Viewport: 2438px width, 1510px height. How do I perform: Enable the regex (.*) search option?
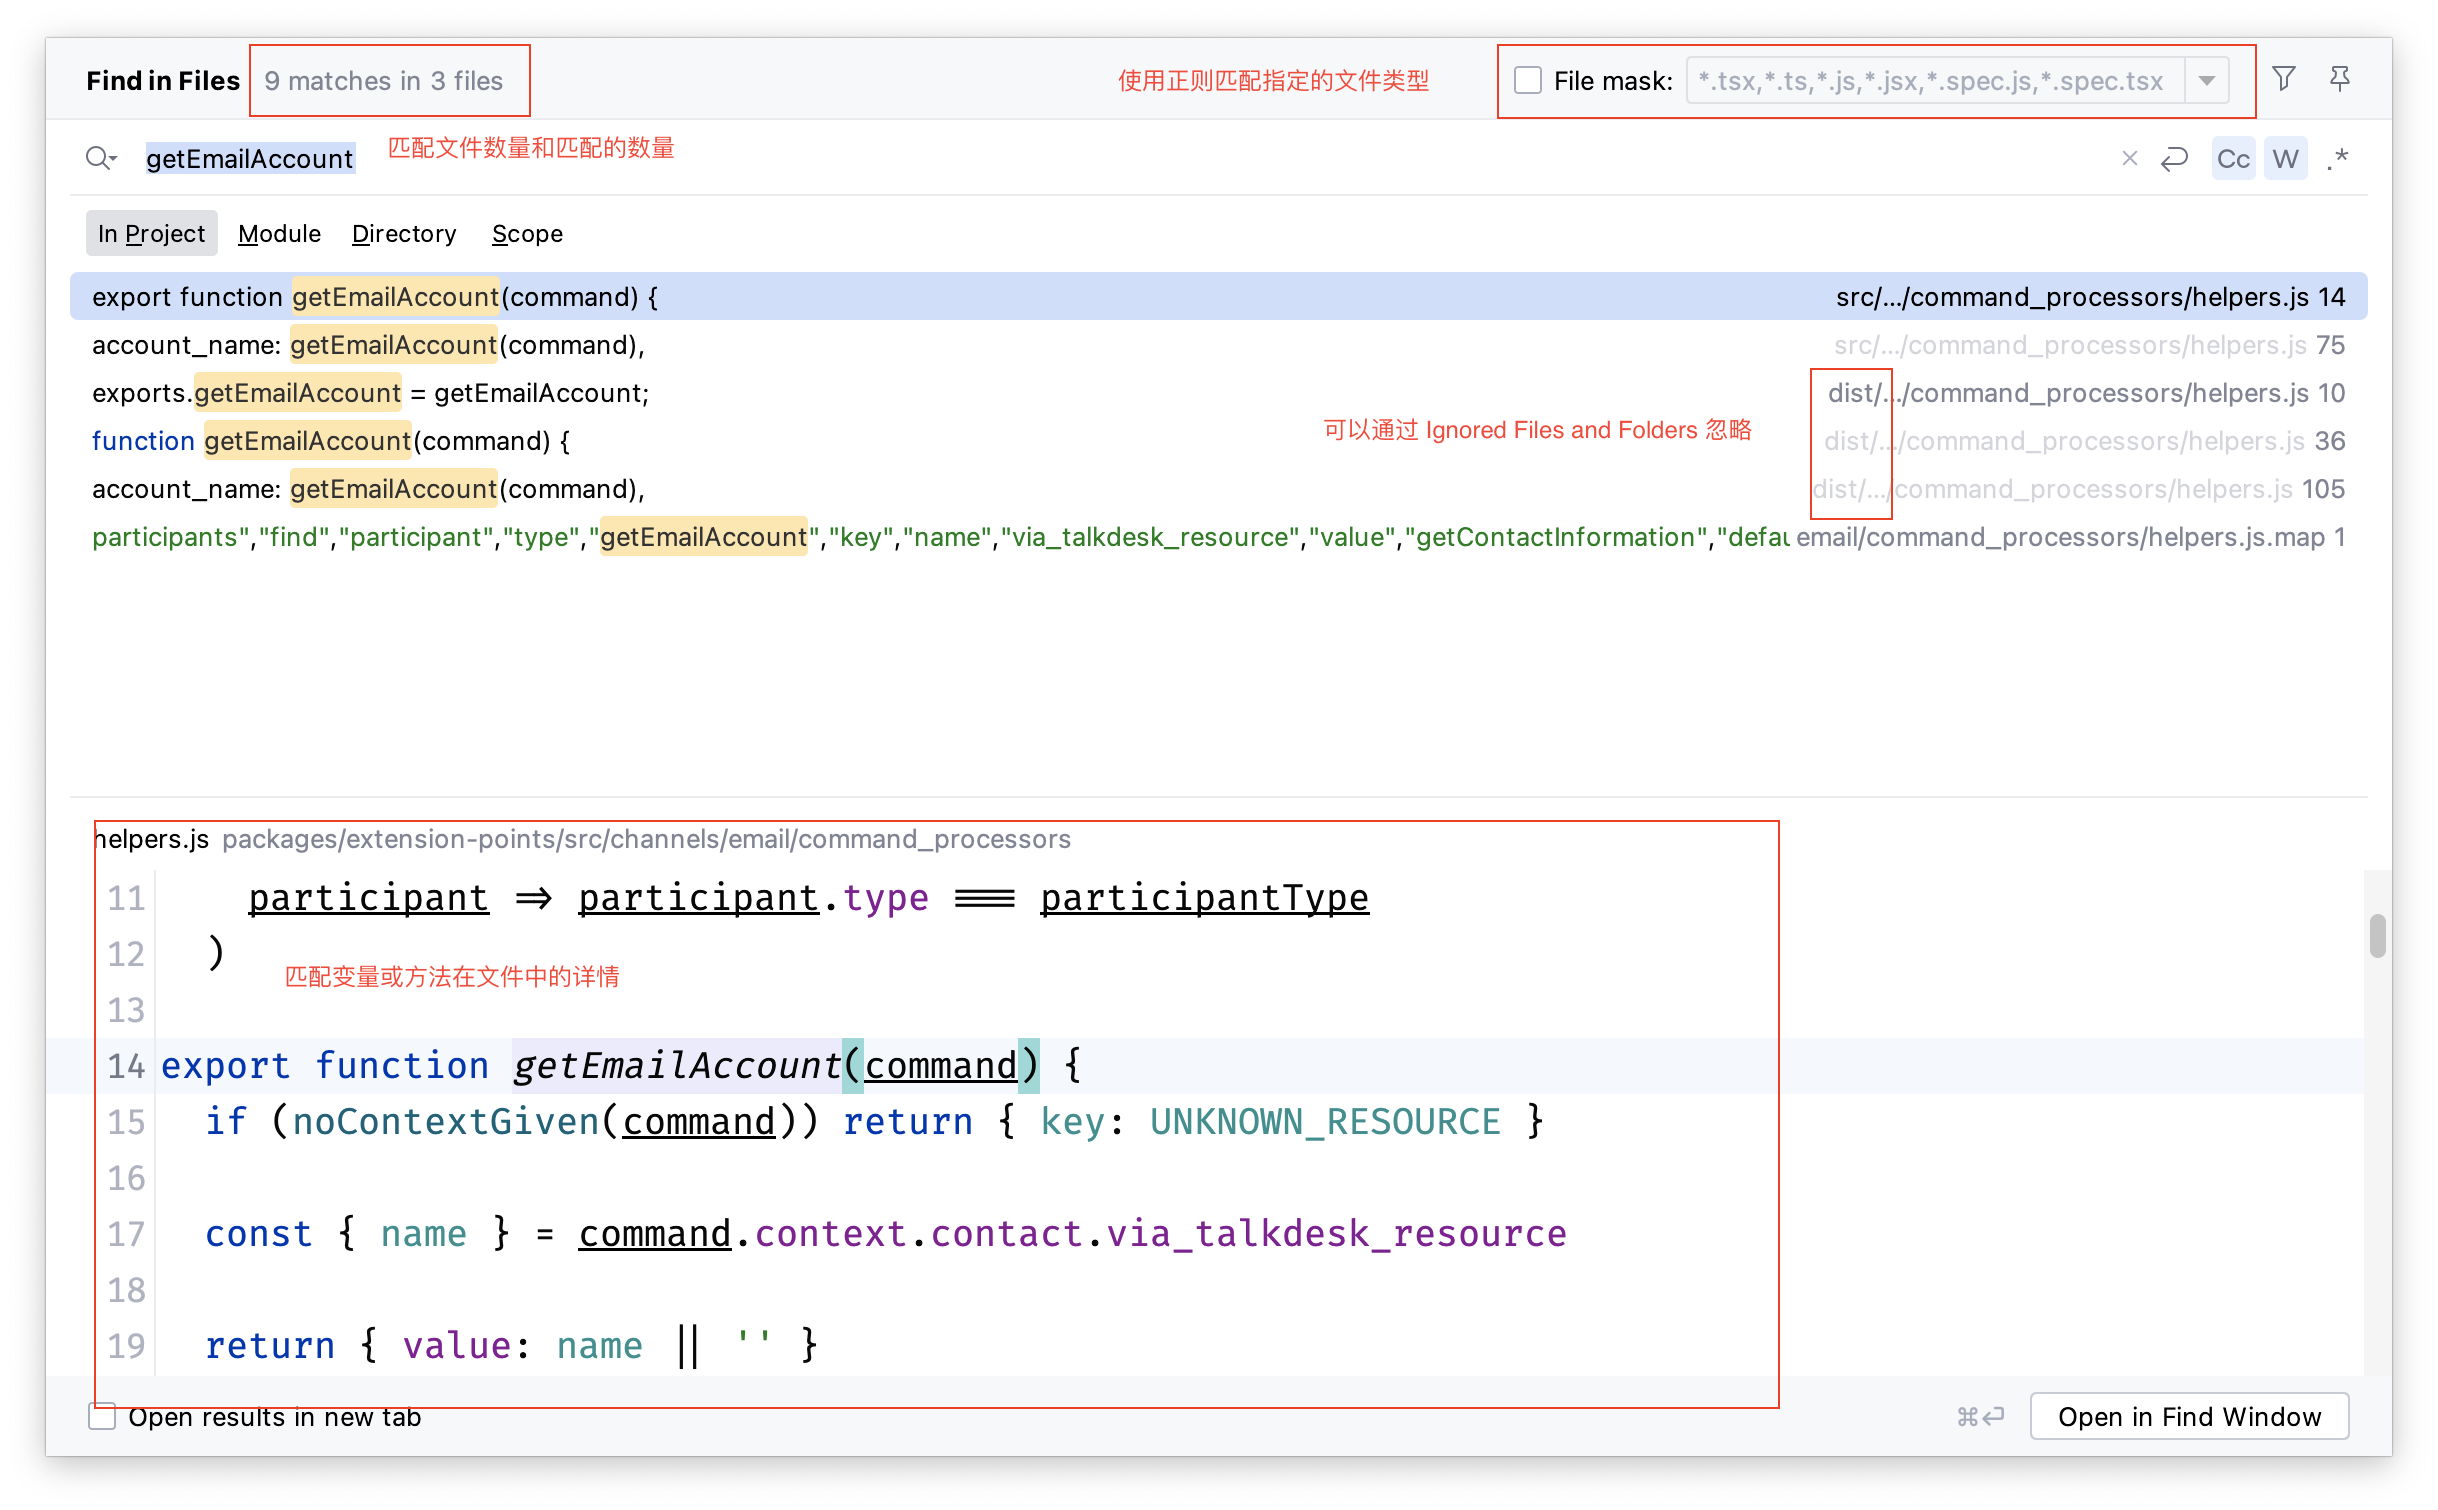[x=2337, y=159]
